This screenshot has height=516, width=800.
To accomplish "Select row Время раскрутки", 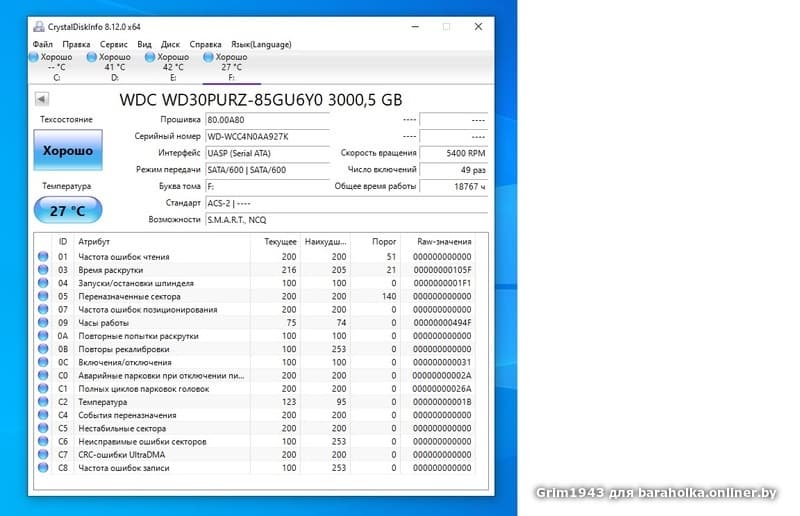I will (255, 269).
